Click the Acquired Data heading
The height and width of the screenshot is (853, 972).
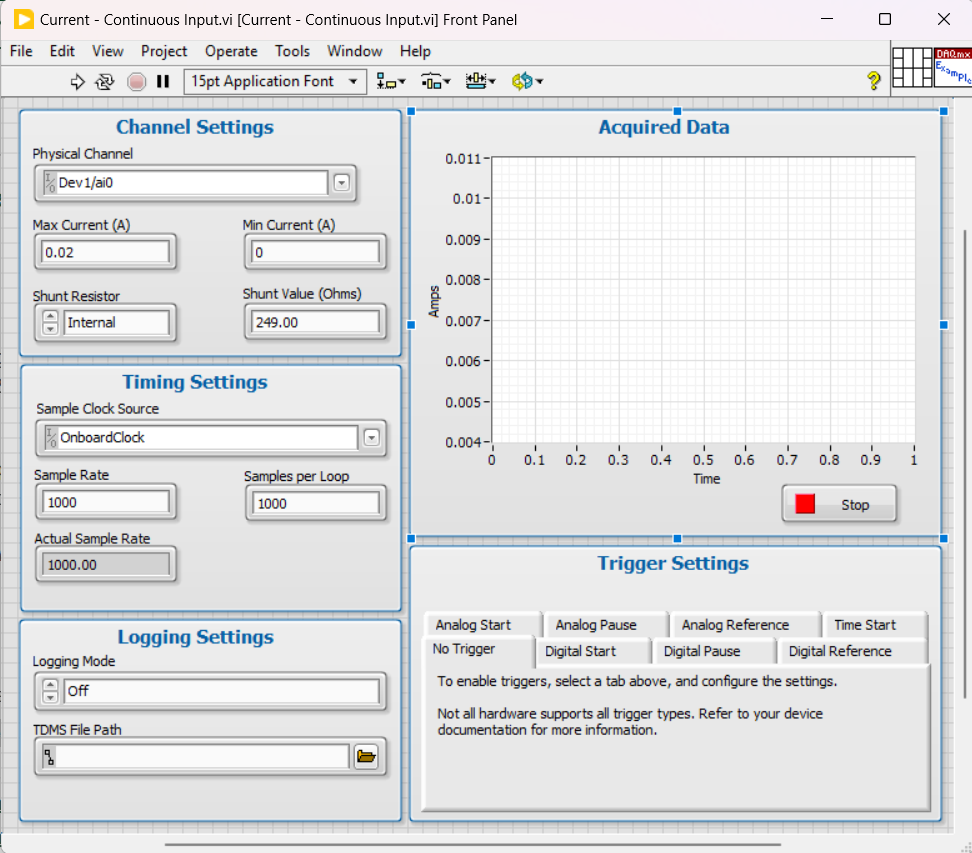coord(664,127)
